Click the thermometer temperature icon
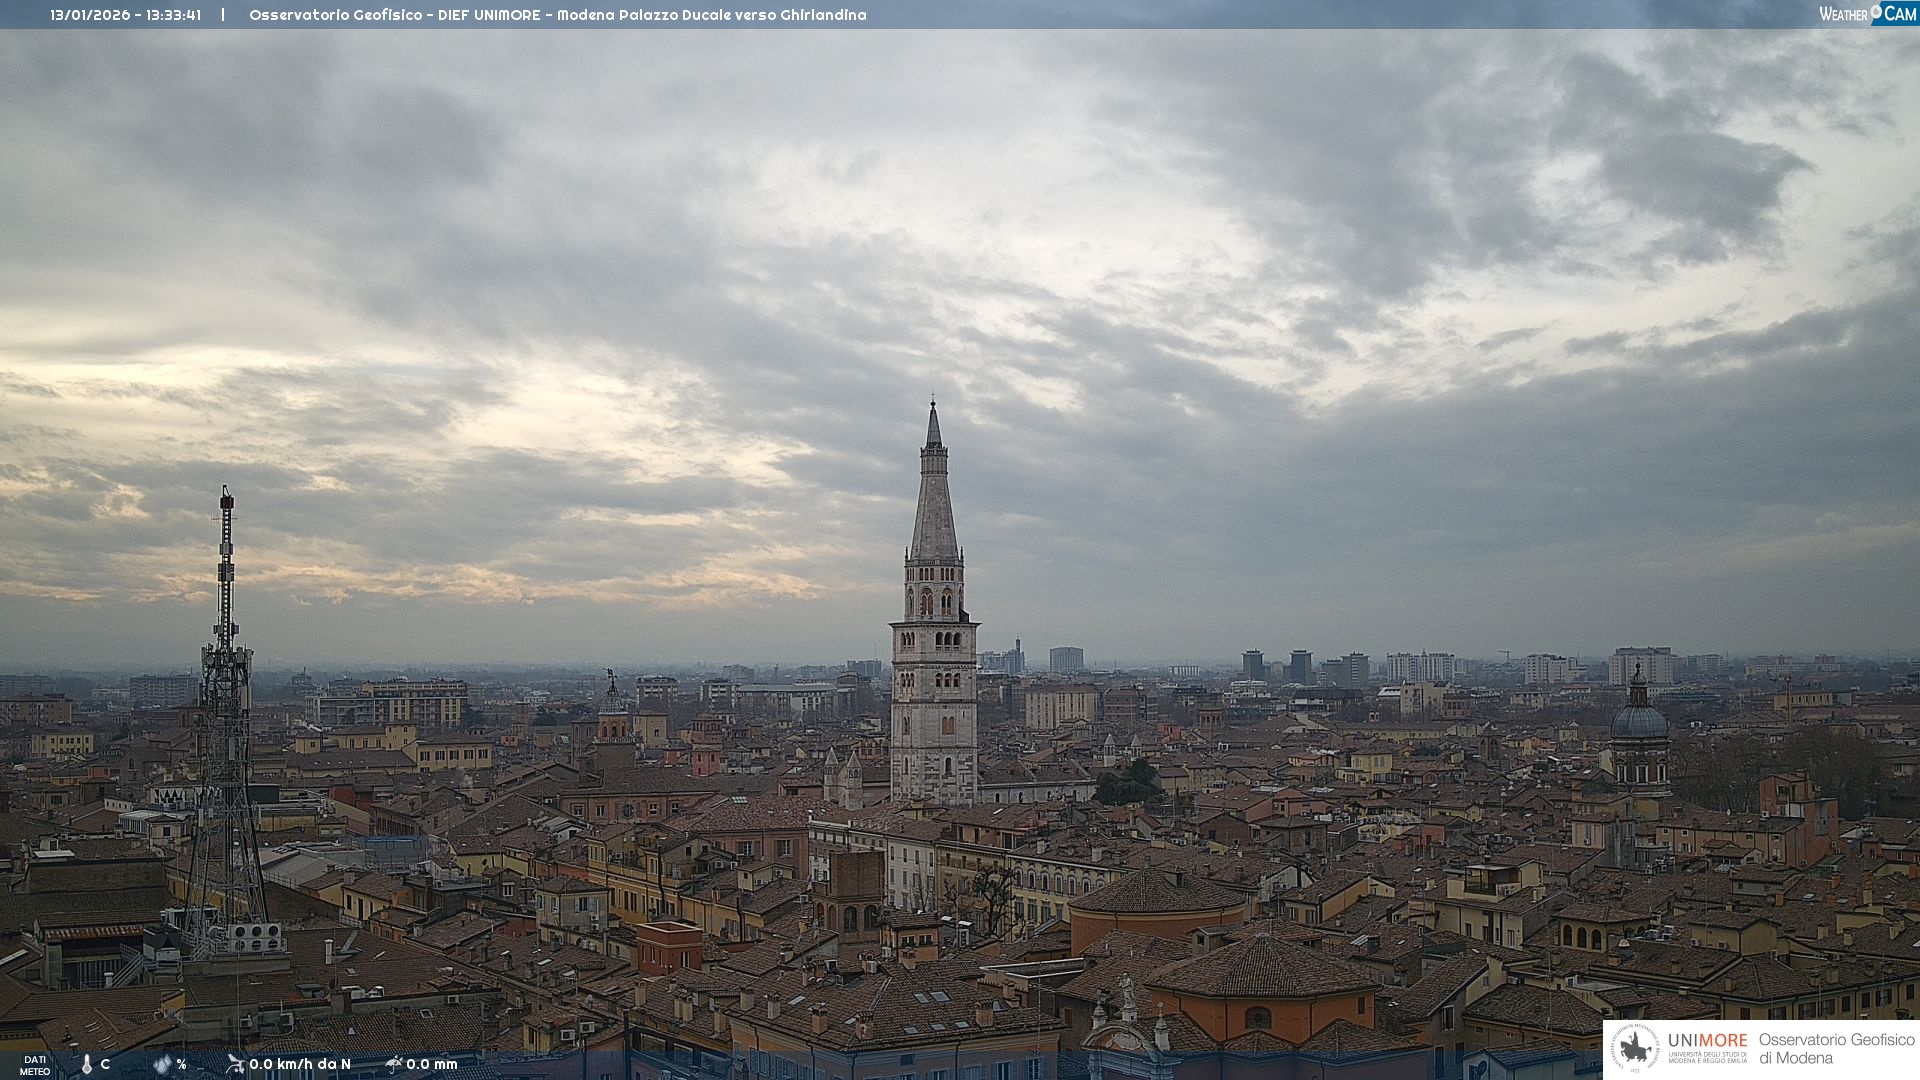Viewport: 1920px width, 1080px height. tap(87, 1064)
